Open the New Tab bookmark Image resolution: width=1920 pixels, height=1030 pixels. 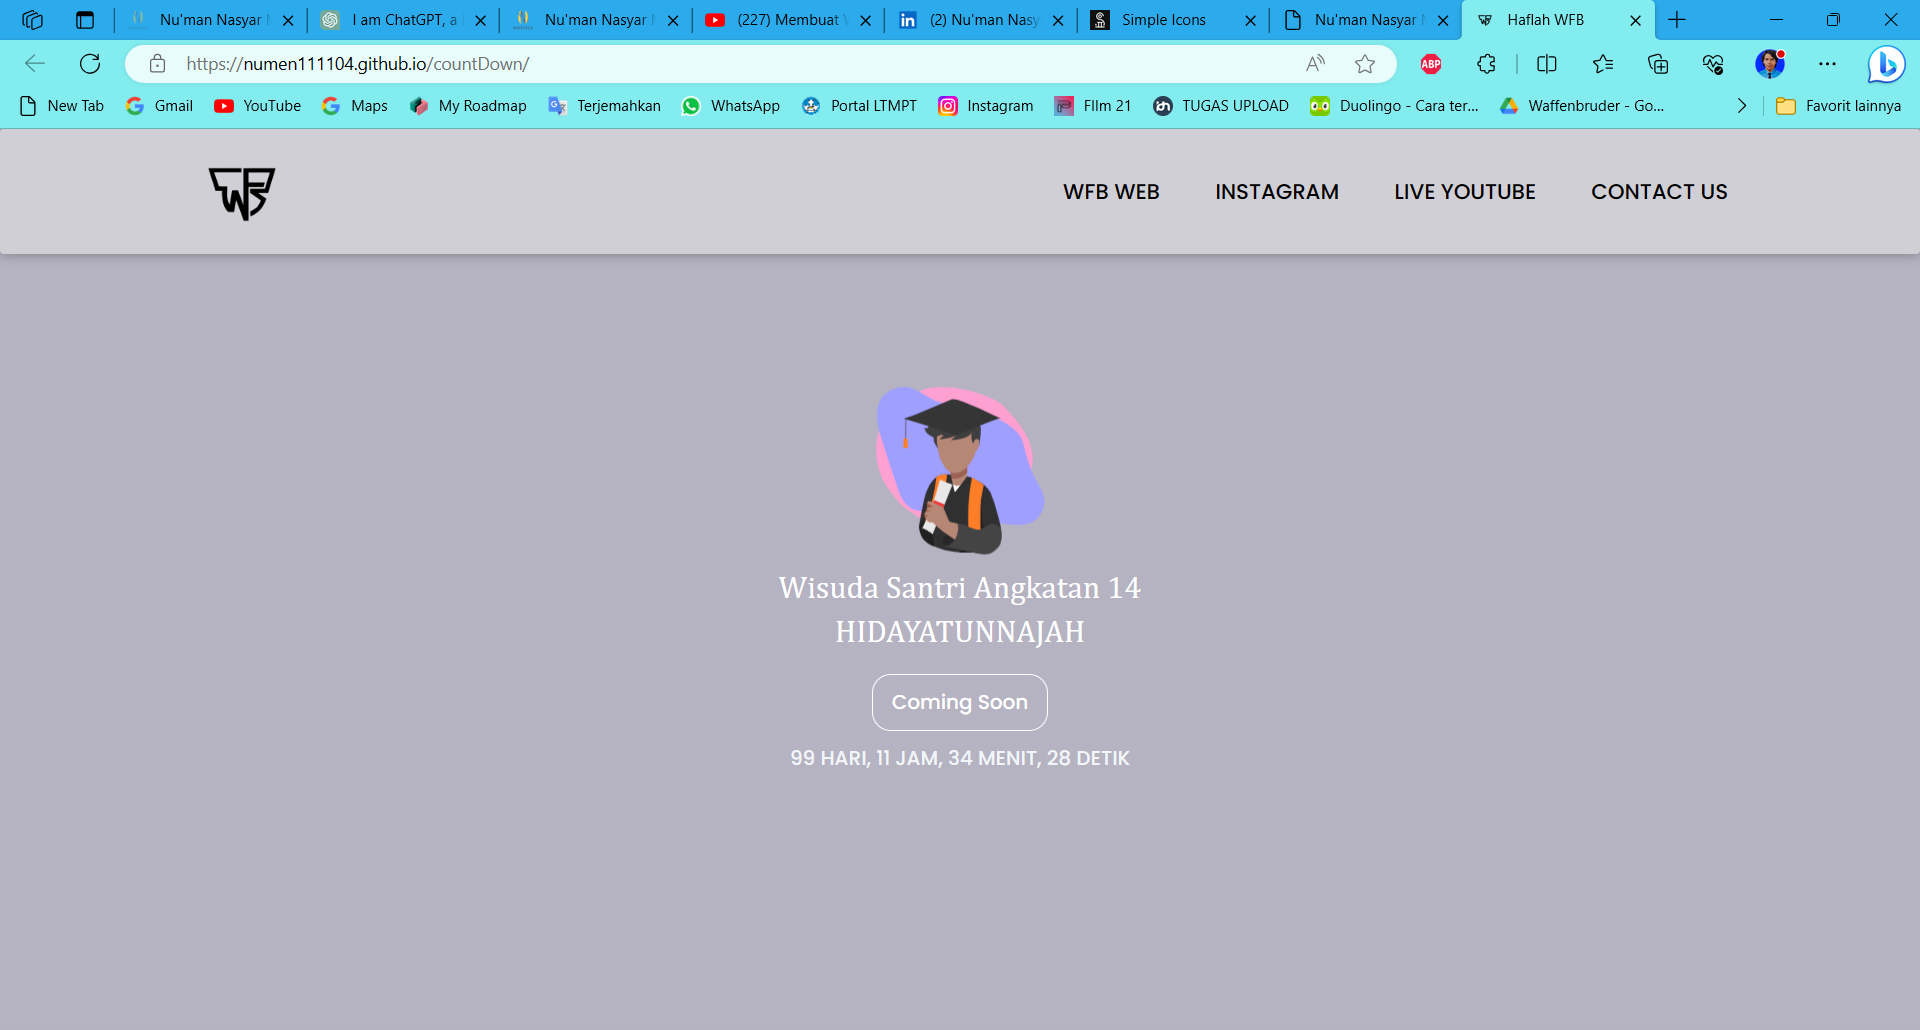[62, 106]
